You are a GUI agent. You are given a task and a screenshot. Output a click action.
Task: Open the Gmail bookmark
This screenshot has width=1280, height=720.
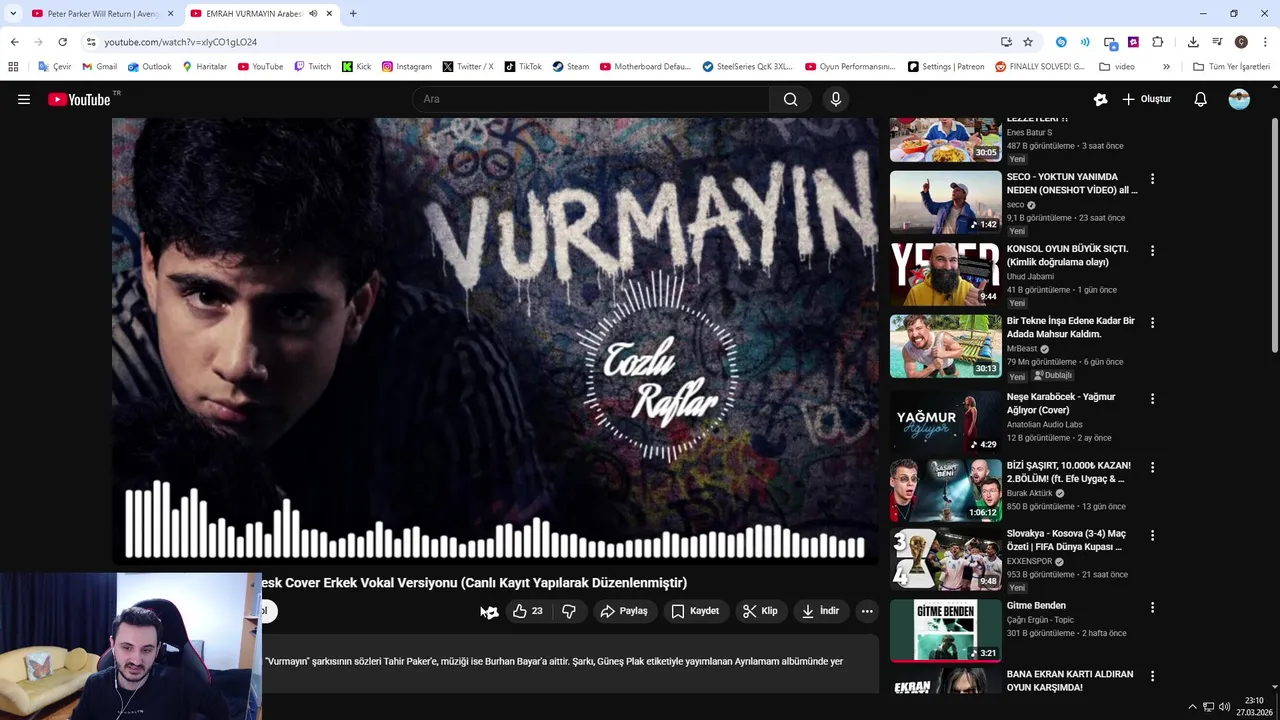99,67
